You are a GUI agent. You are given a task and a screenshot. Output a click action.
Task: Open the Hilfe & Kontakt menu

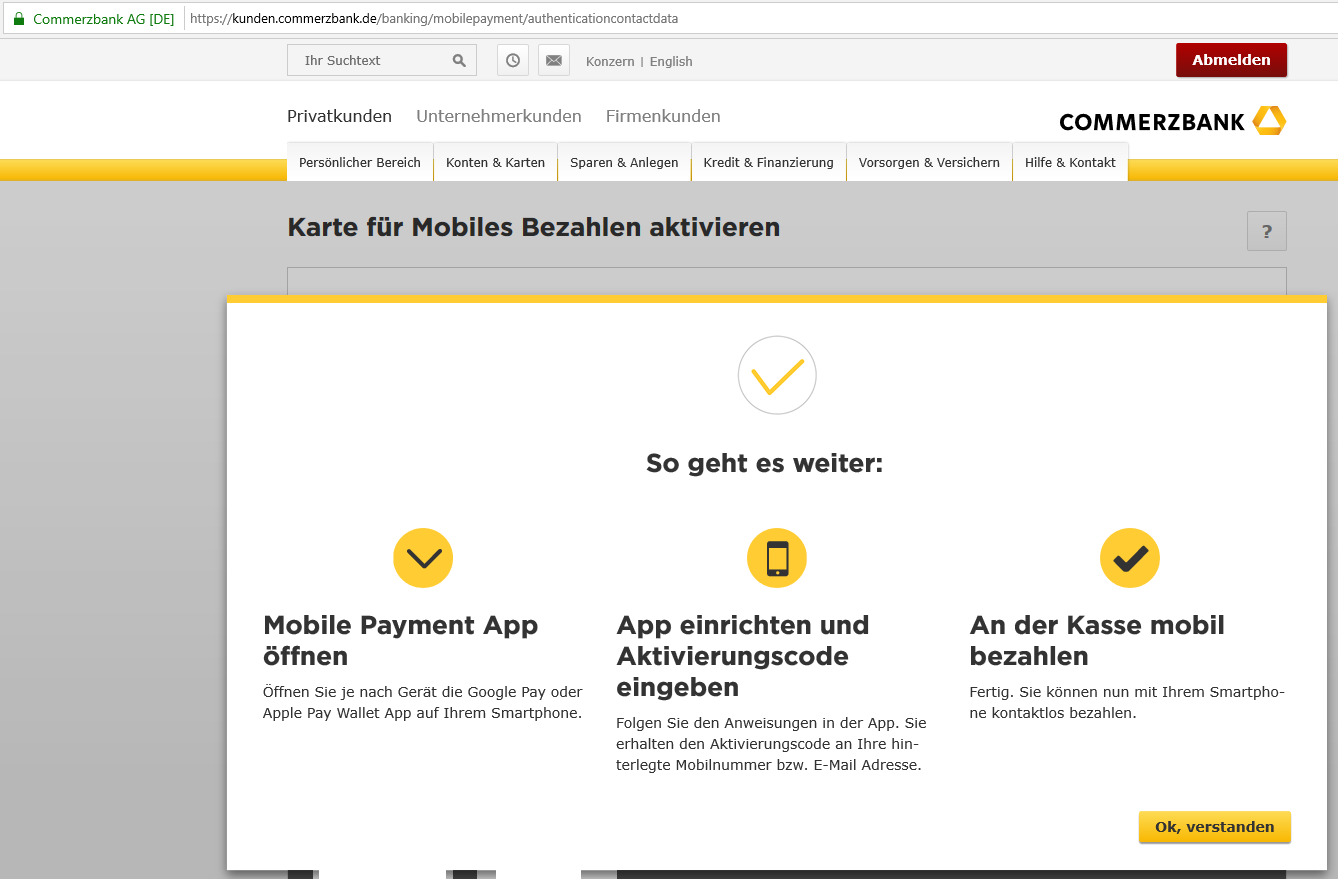click(x=1070, y=163)
